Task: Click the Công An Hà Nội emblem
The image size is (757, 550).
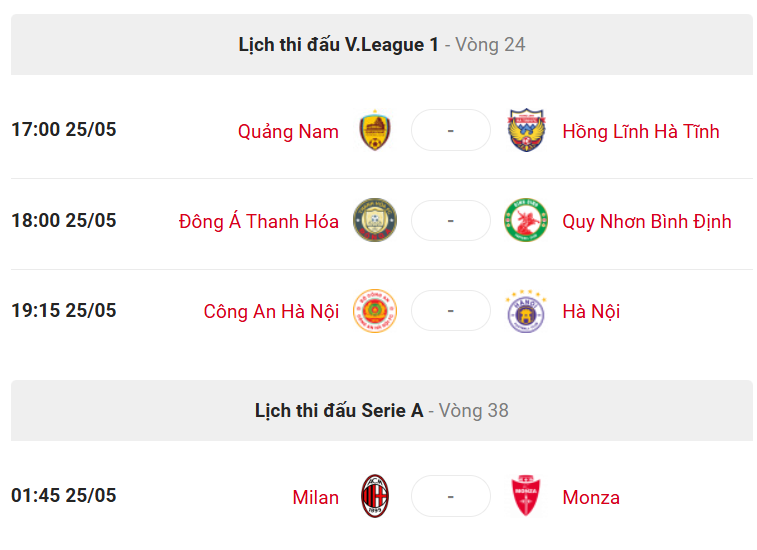Action: [375, 311]
